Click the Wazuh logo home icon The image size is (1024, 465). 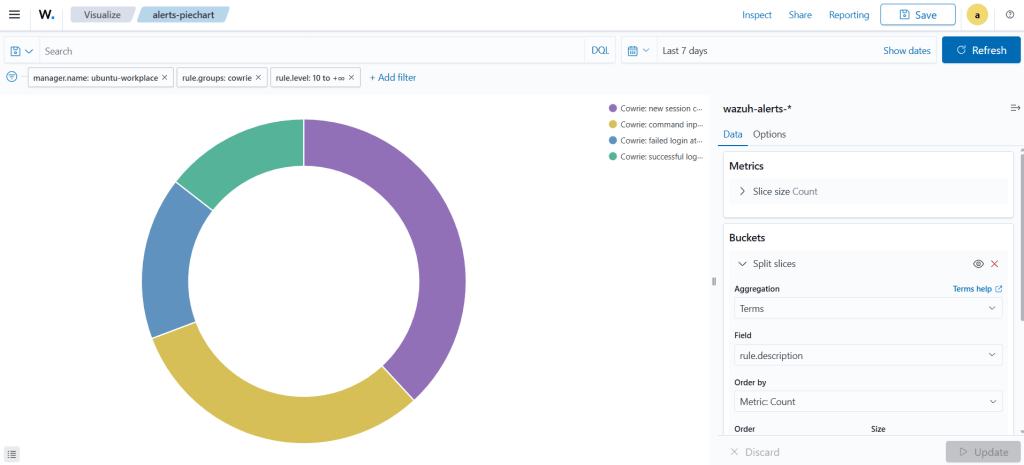[x=47, y=15]
